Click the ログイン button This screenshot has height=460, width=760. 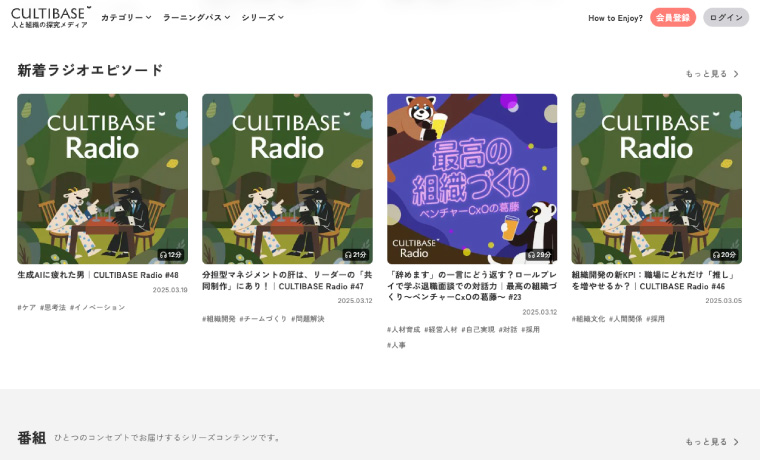726,17
